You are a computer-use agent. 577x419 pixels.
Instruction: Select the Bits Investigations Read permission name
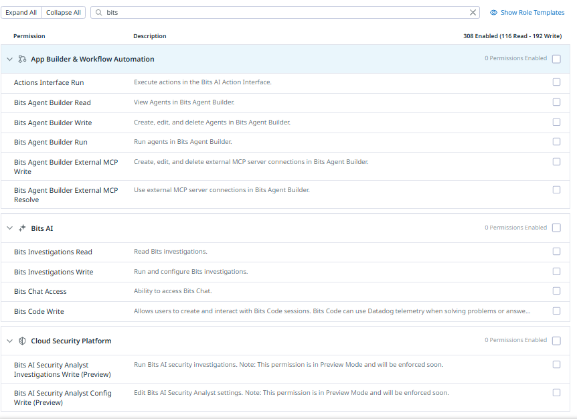pyautogui.click(x=53, y=252)
